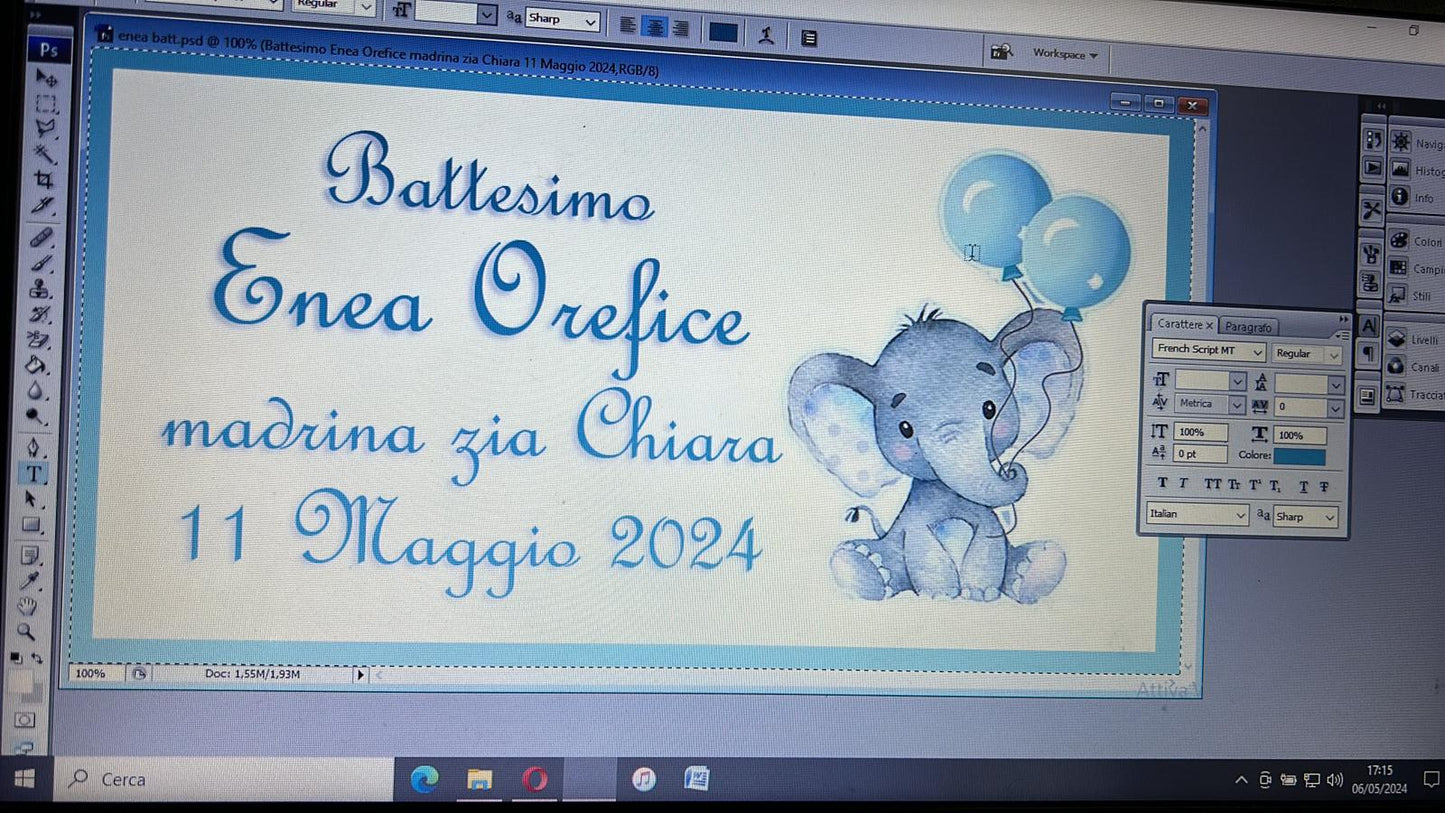Image resolution: width=1445 pixels, height=813 pixels.
Task: Click the Colore swatch in Carattere panel
Action: [1300, 457]
